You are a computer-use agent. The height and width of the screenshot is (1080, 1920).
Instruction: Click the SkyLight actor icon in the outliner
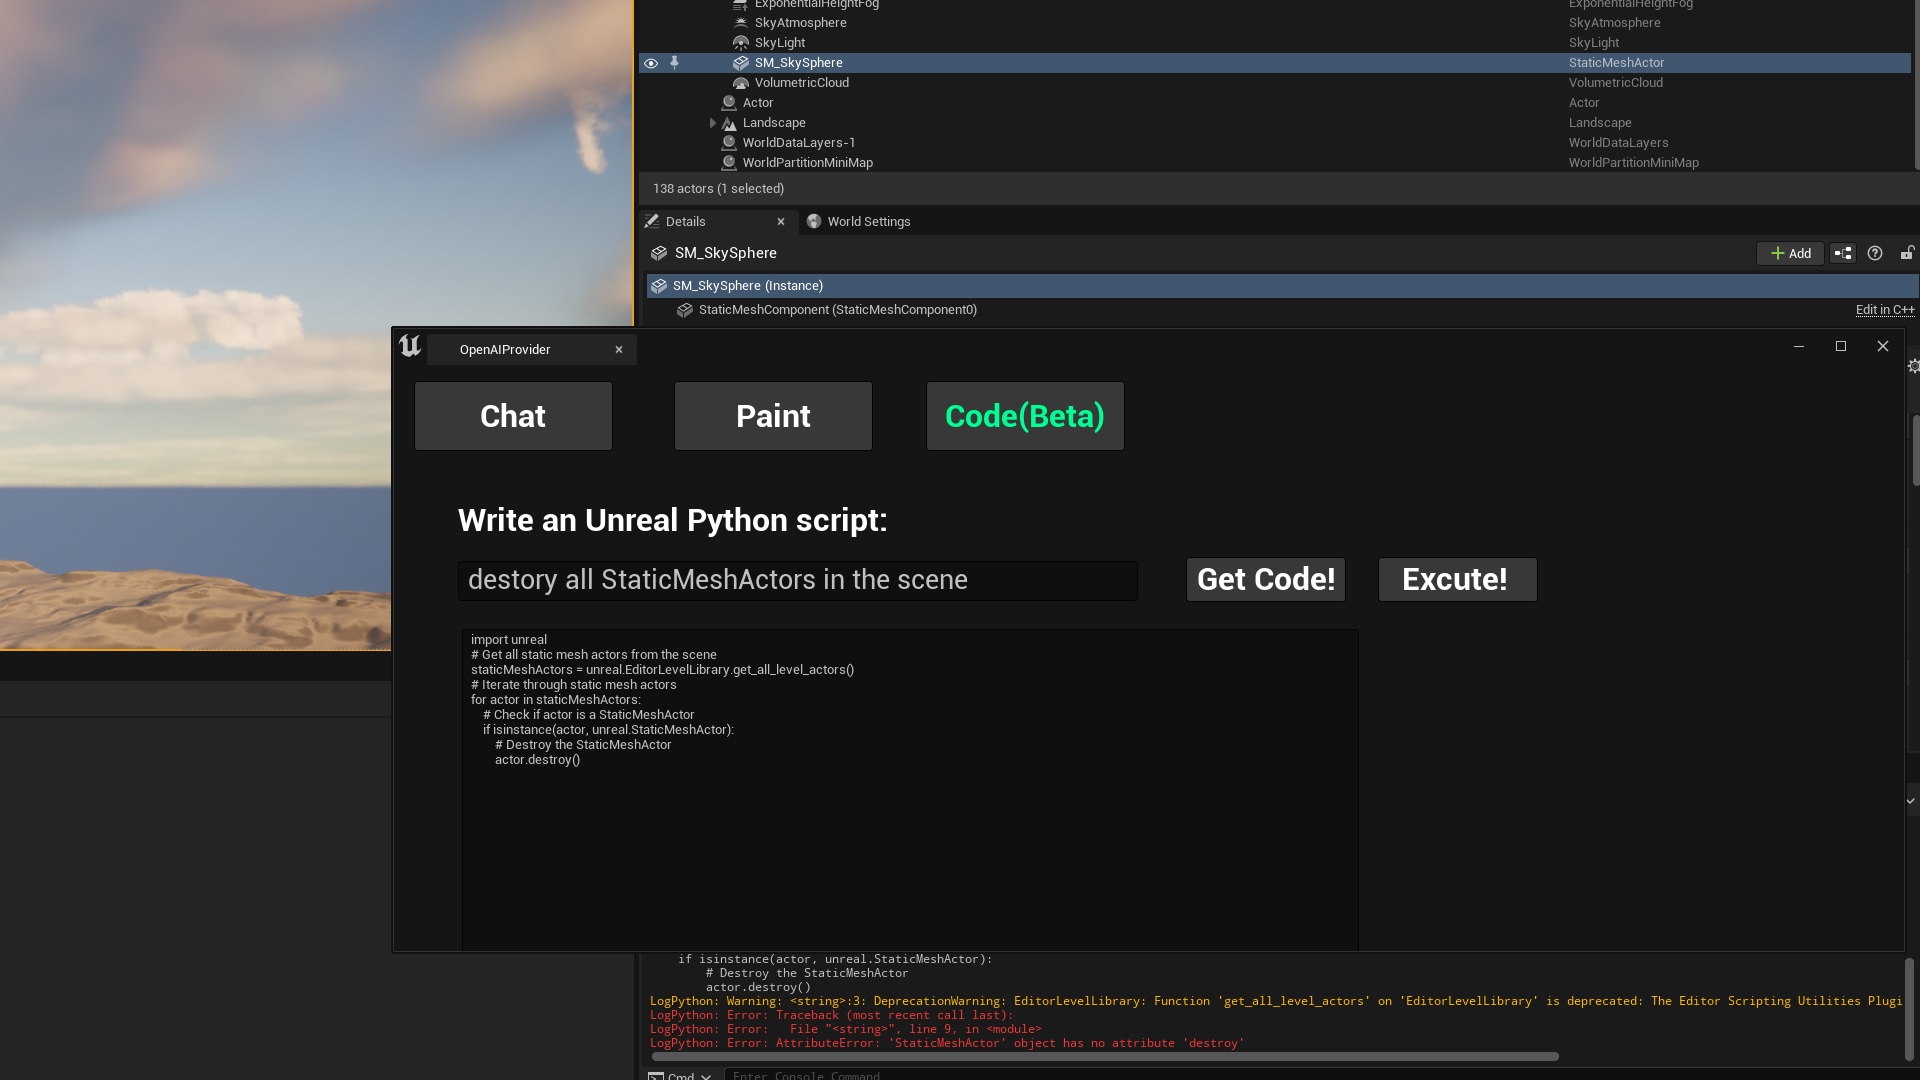pyautogui.click(x=741, y=43)
